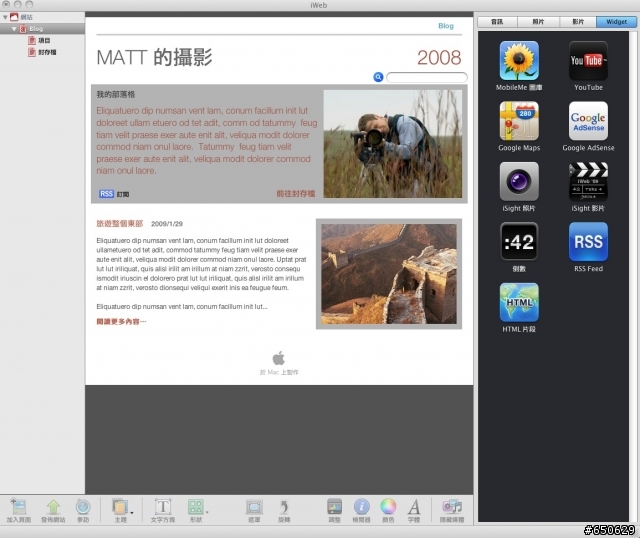This screenshot has width=640, height=538.
Task: Open the Shapes dropdown arrow next to 形狀
Action: tap(207, 512)
